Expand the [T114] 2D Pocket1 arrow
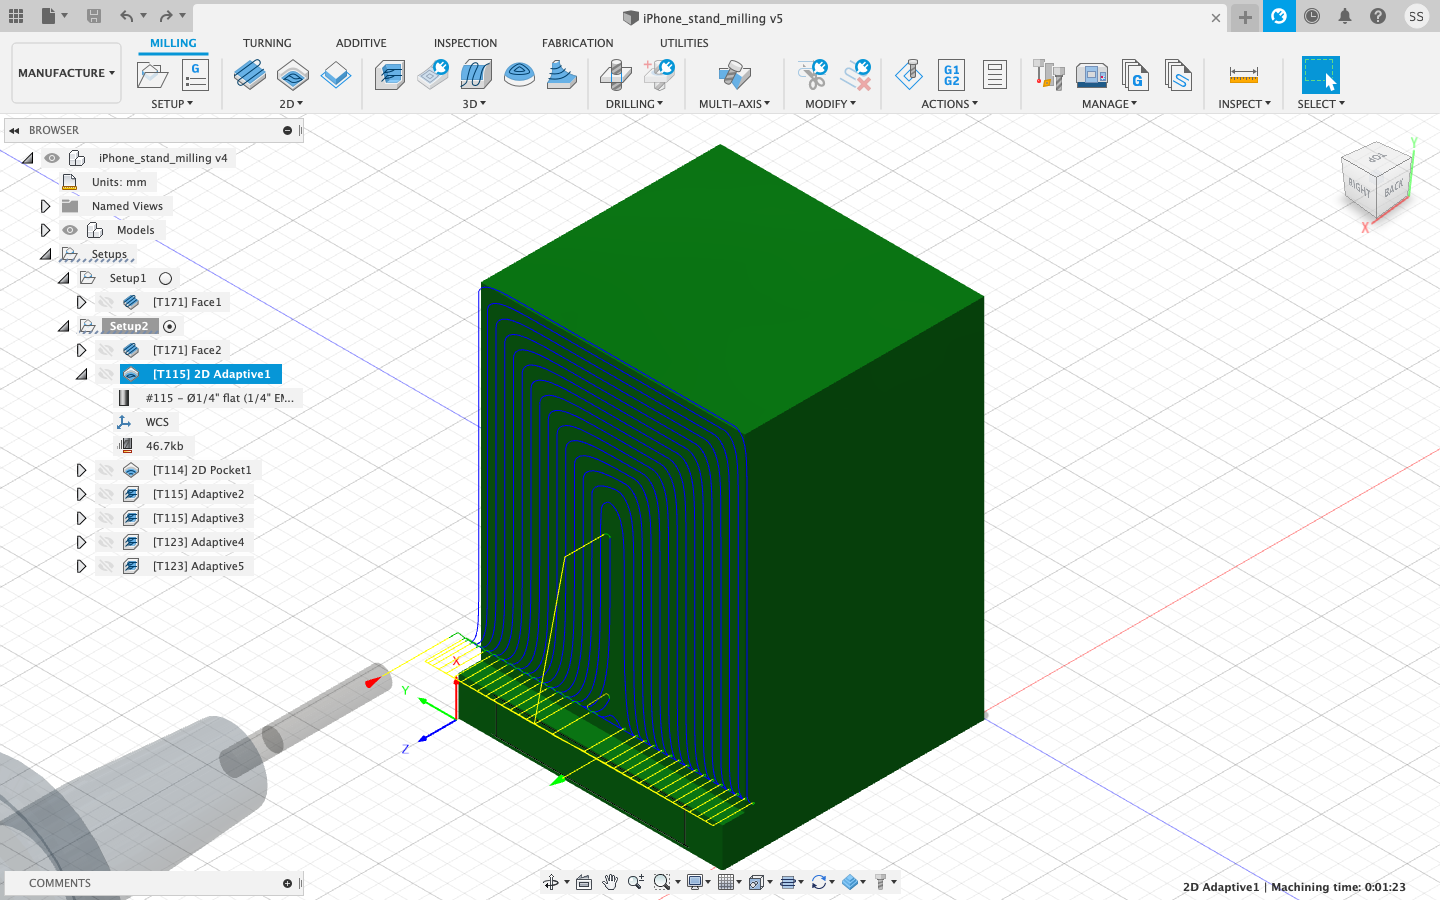The width and height of the screenshot is (1440, 900). (x=81, y=470)
